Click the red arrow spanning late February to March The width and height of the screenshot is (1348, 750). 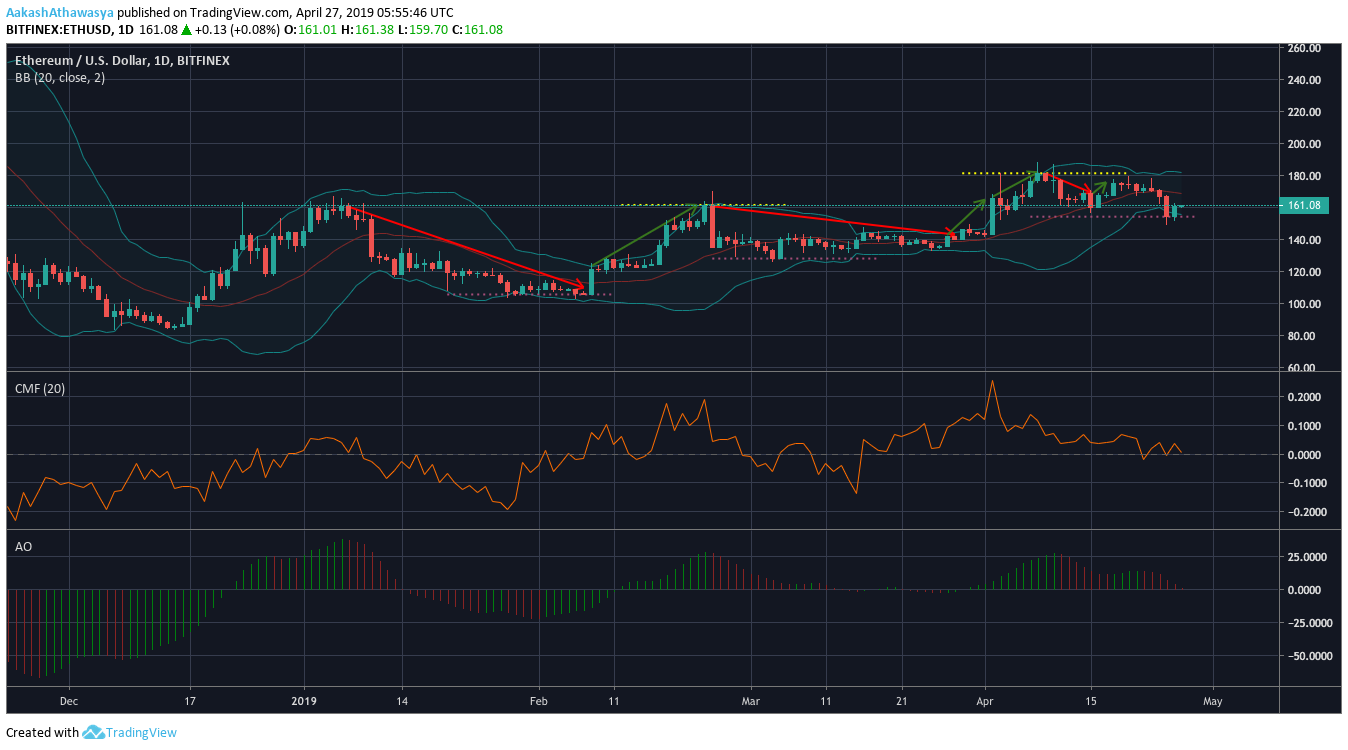point(830,220)
